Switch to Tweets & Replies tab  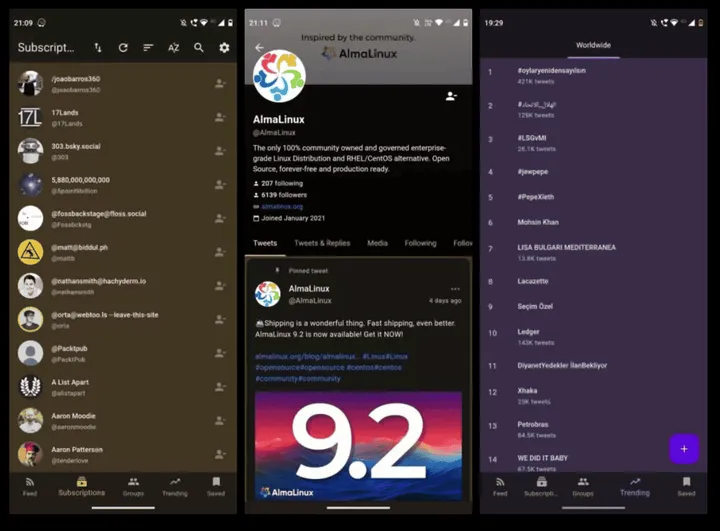322,243
